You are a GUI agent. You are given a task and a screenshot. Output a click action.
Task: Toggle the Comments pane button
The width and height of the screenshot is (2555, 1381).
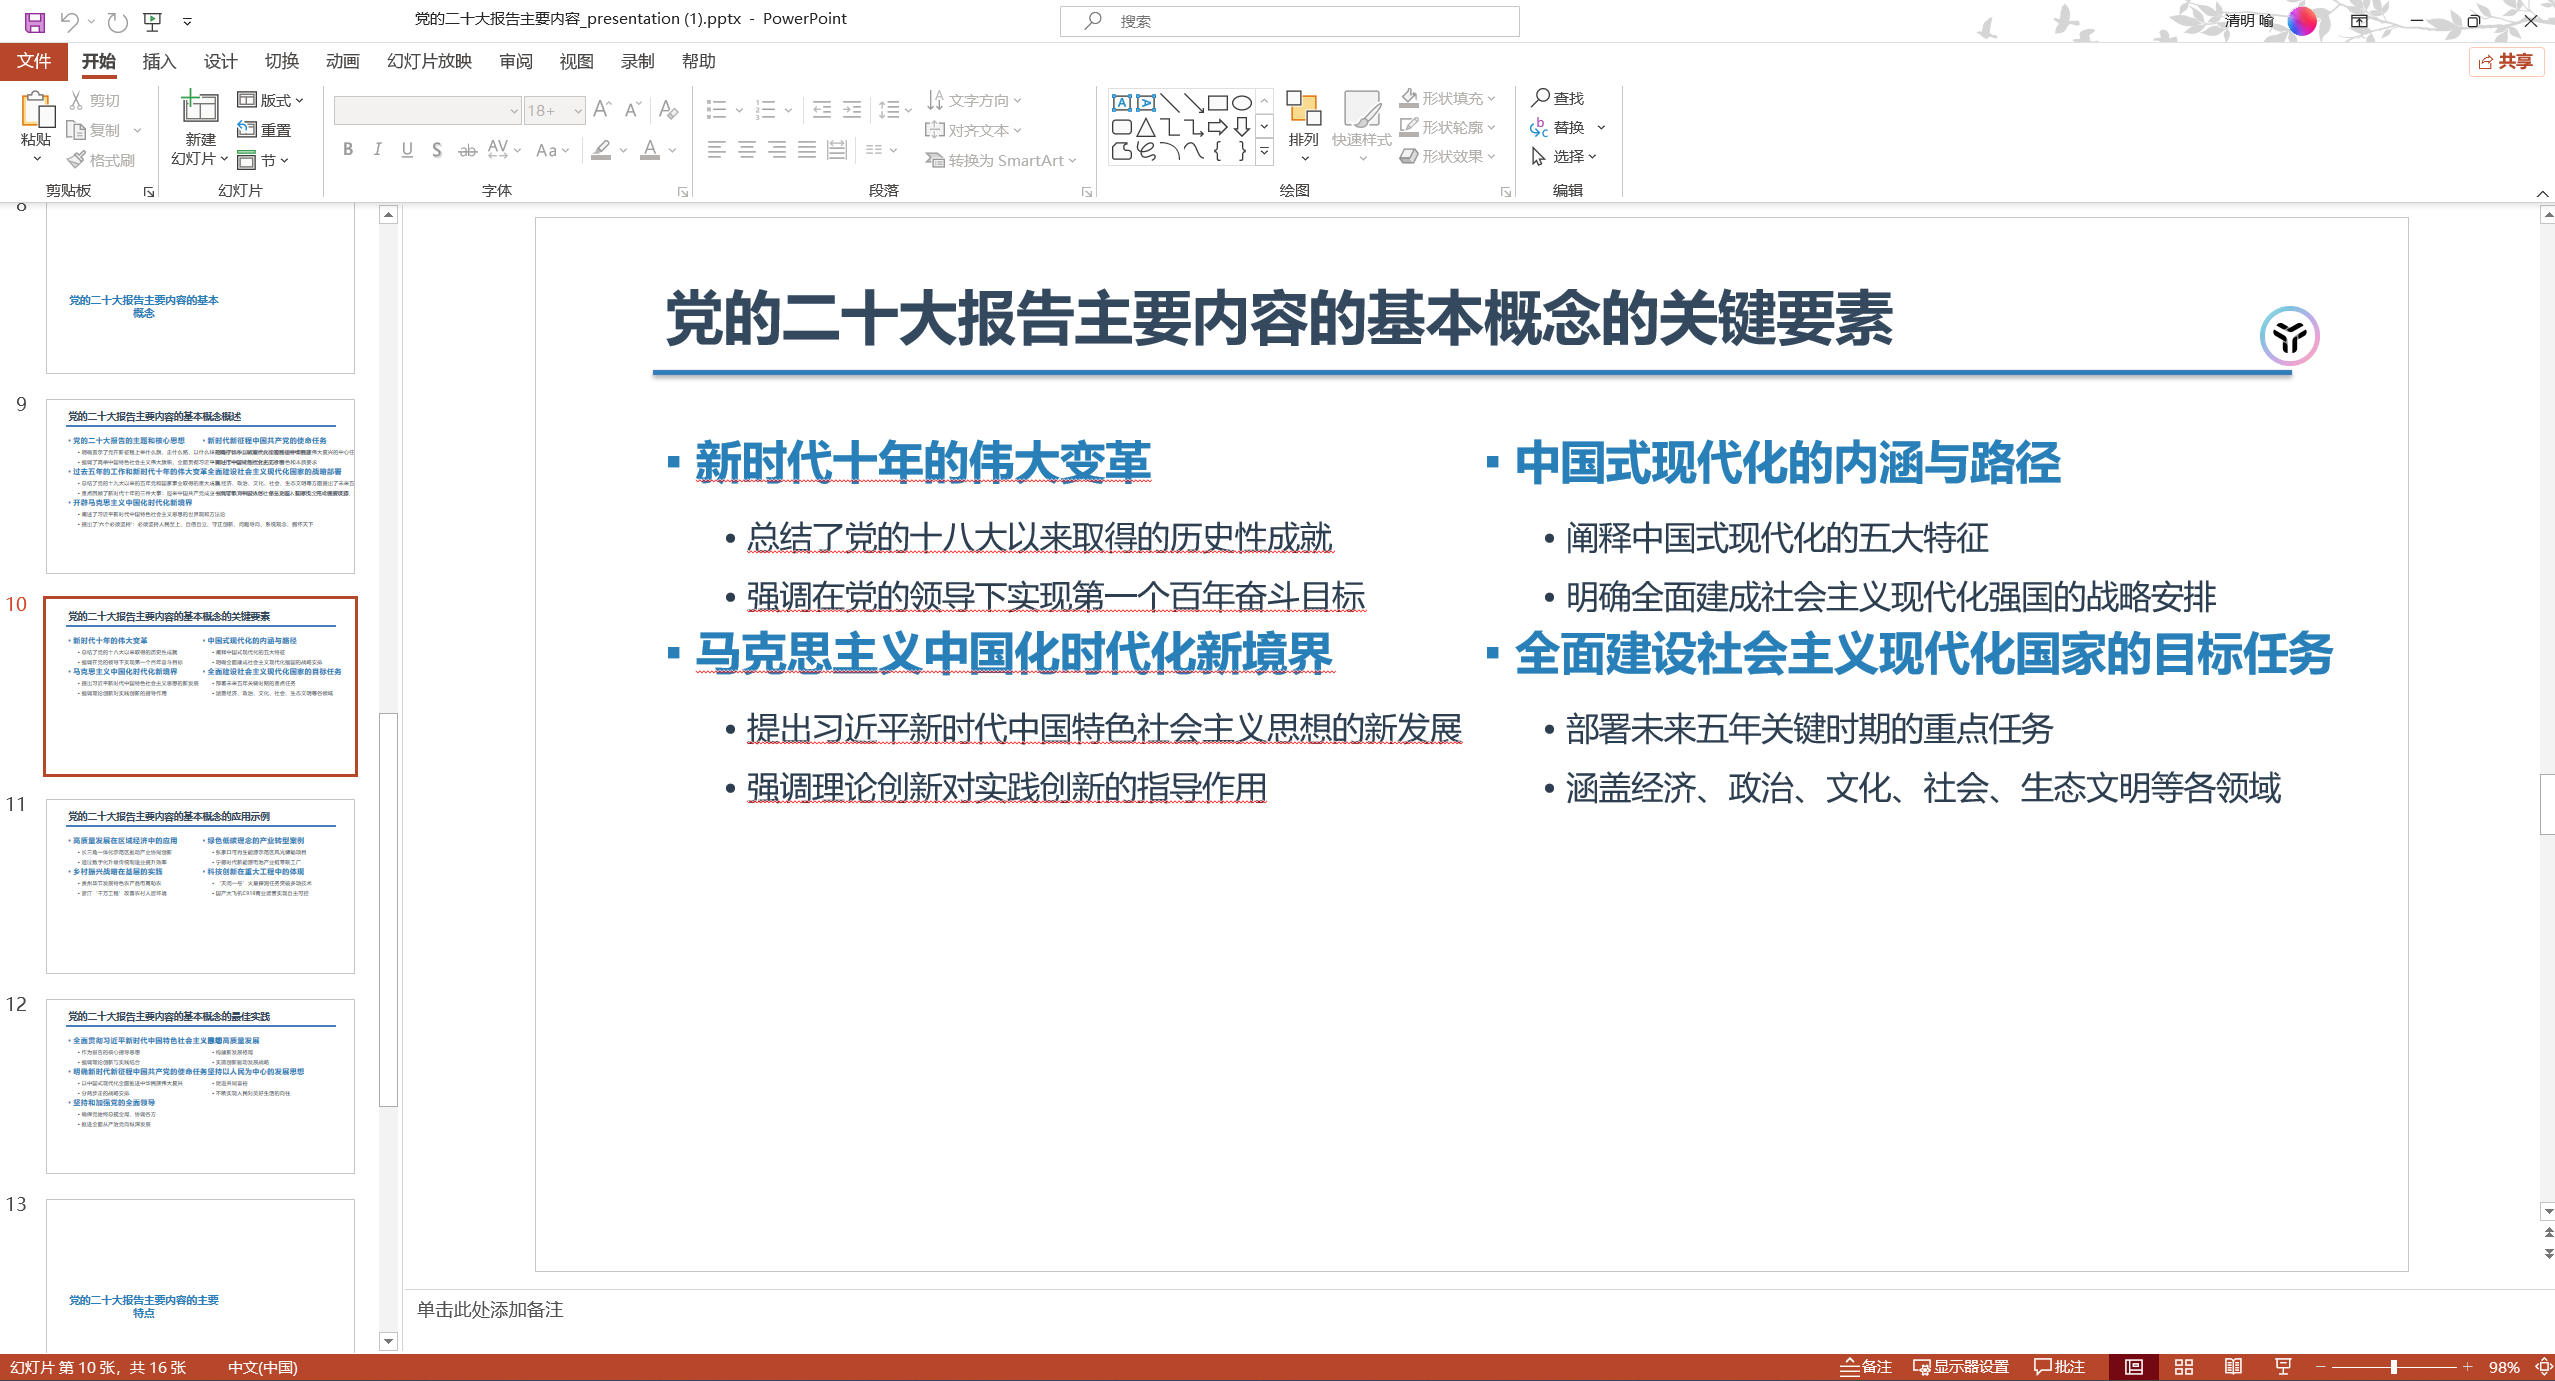click(2059, 1367)
